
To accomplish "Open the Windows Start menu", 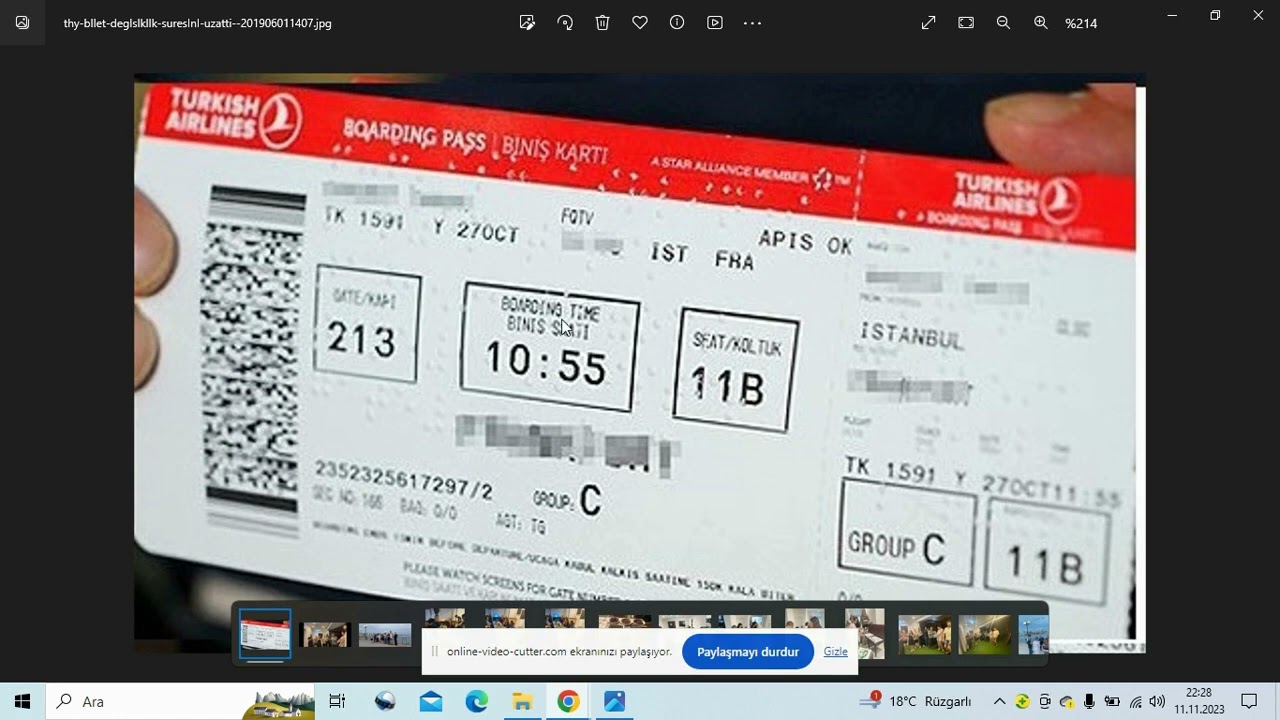I will [22, 701].
